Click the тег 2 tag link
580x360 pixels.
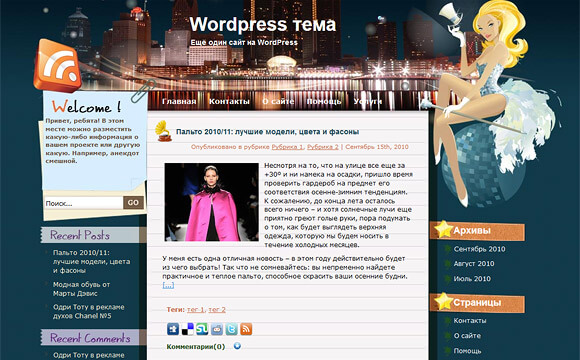(217, 310)
